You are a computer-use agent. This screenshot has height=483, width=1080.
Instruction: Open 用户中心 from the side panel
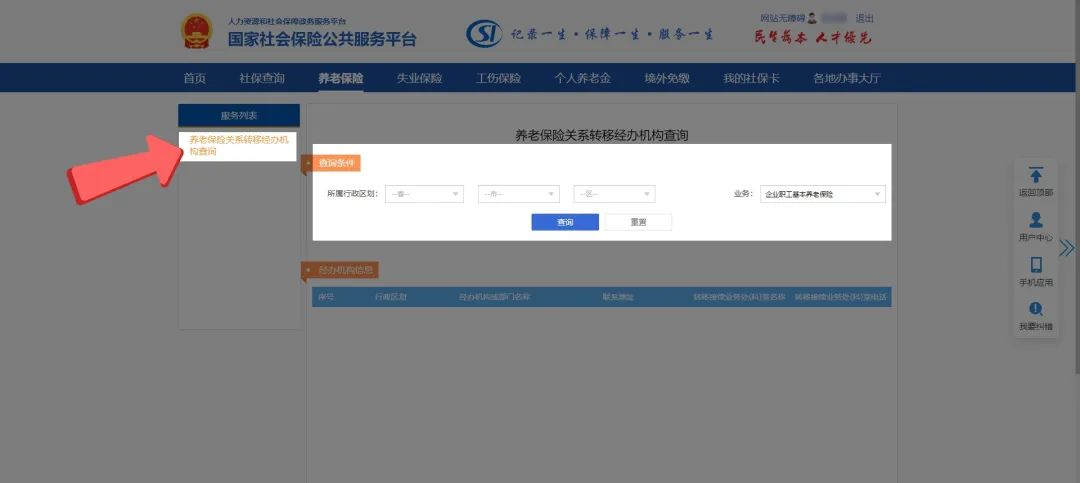(x=1036, y=227)
